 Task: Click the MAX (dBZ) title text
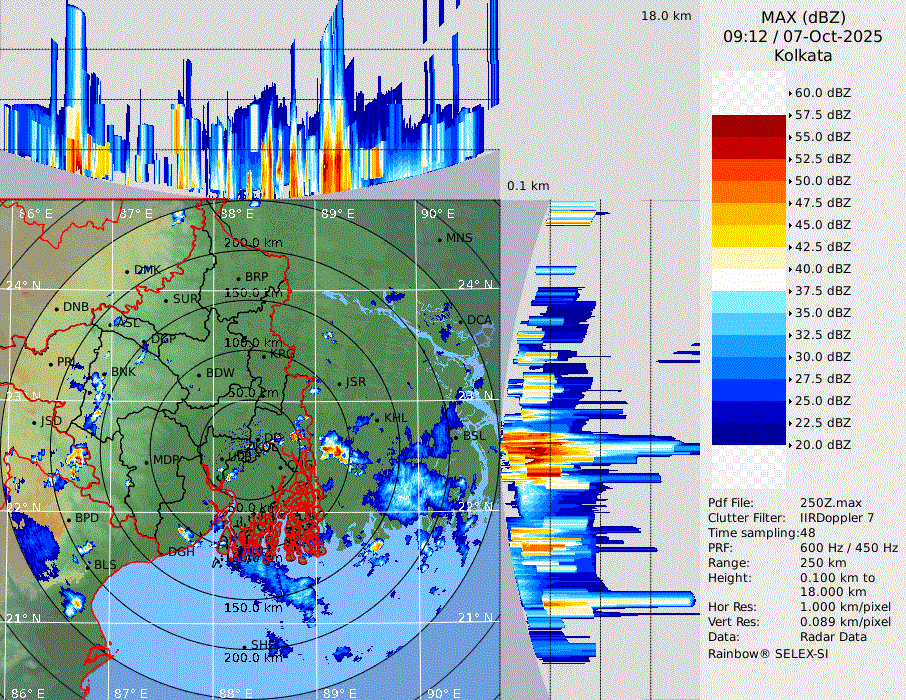pyautogui.click(x=803, y=18)
